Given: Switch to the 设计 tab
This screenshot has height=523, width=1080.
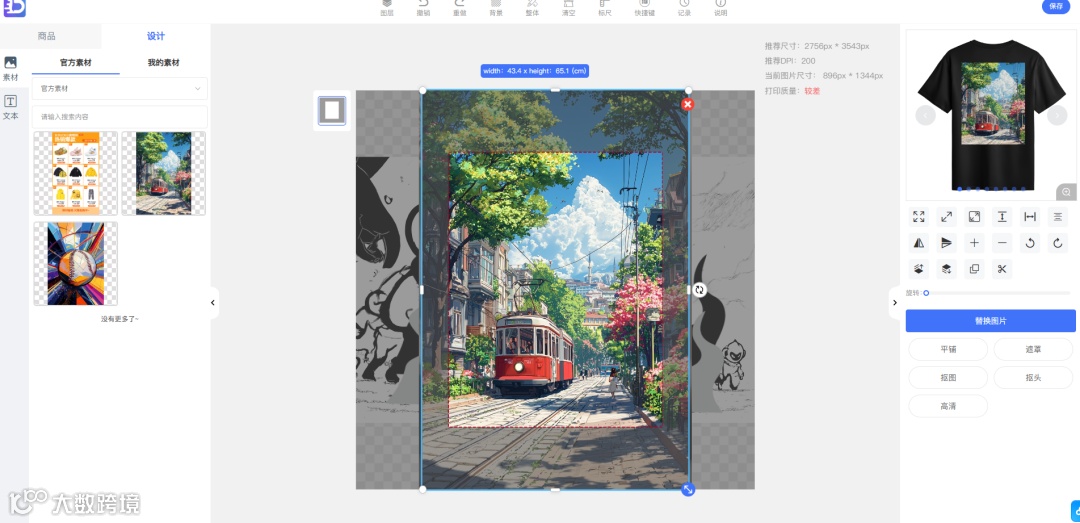Looking at the screenshot, I should 156,36.
